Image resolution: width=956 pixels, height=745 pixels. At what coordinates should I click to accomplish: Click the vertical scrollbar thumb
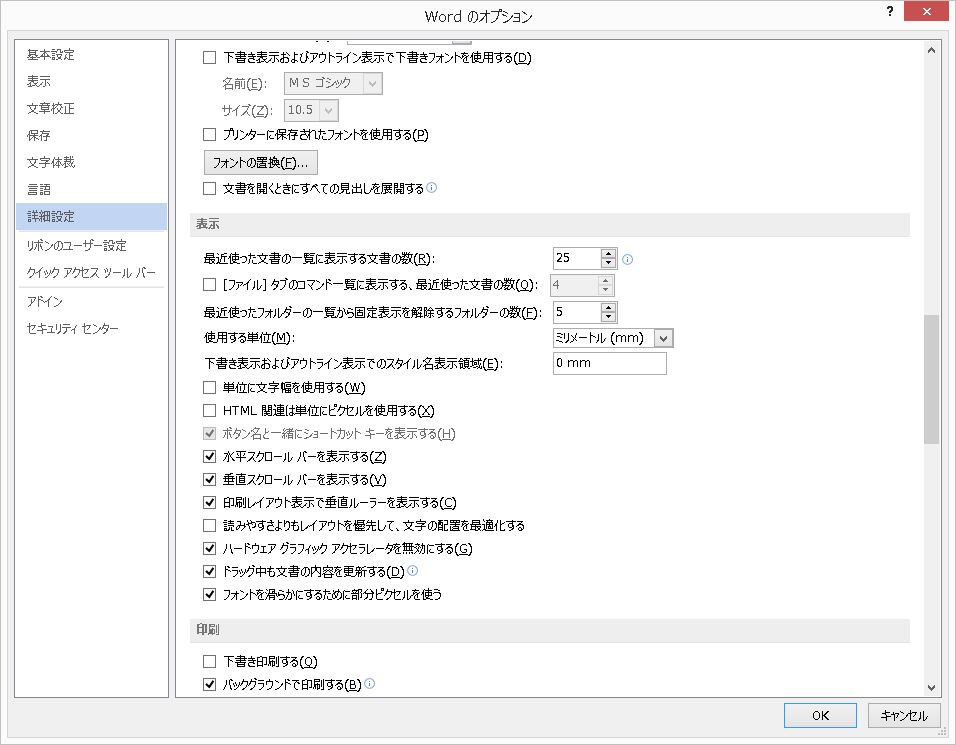(x=931, y=379)
